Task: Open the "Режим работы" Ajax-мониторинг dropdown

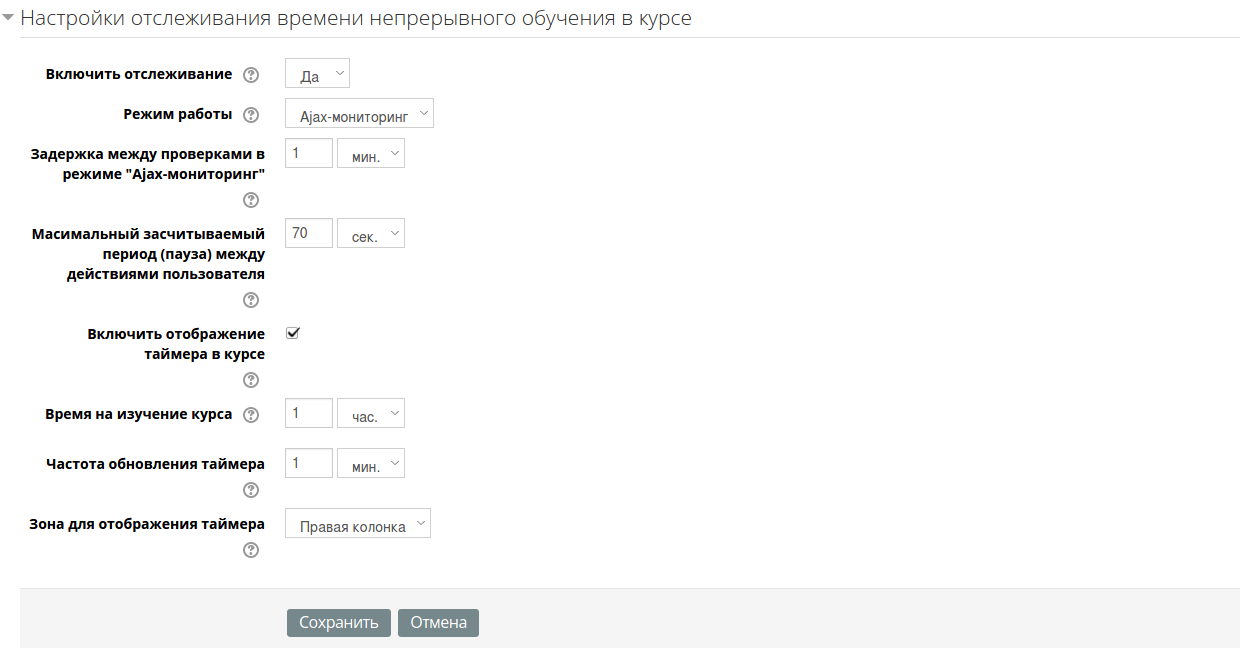Action: 359,115
